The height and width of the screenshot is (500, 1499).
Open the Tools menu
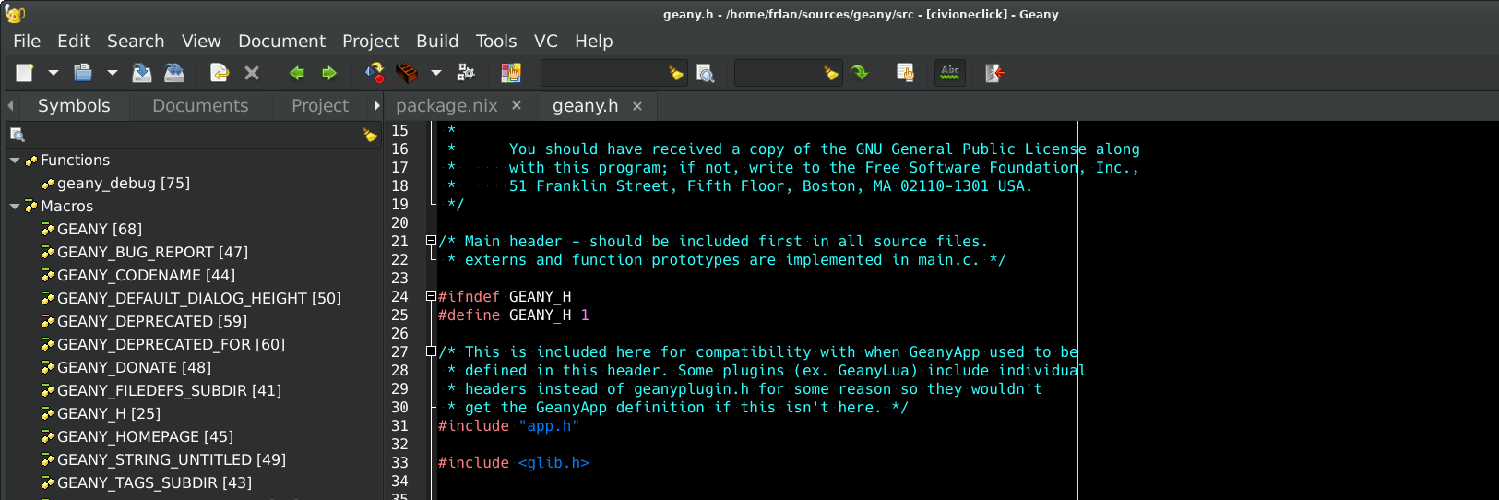pyautogui.click(x=496, y=41)
